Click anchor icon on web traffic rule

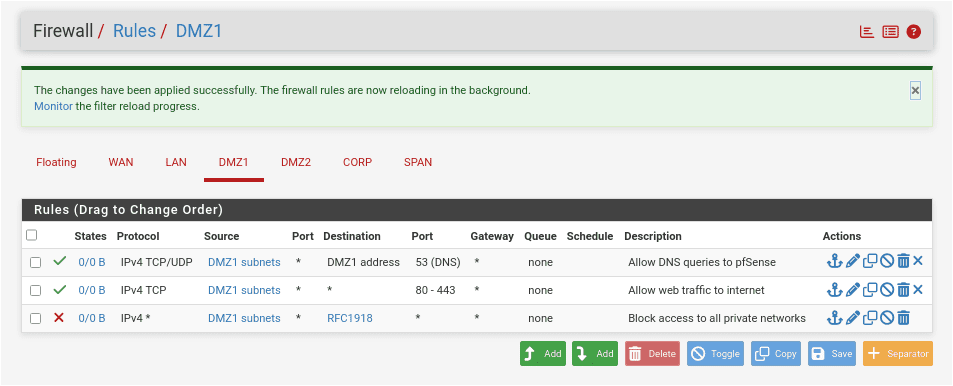834,290
